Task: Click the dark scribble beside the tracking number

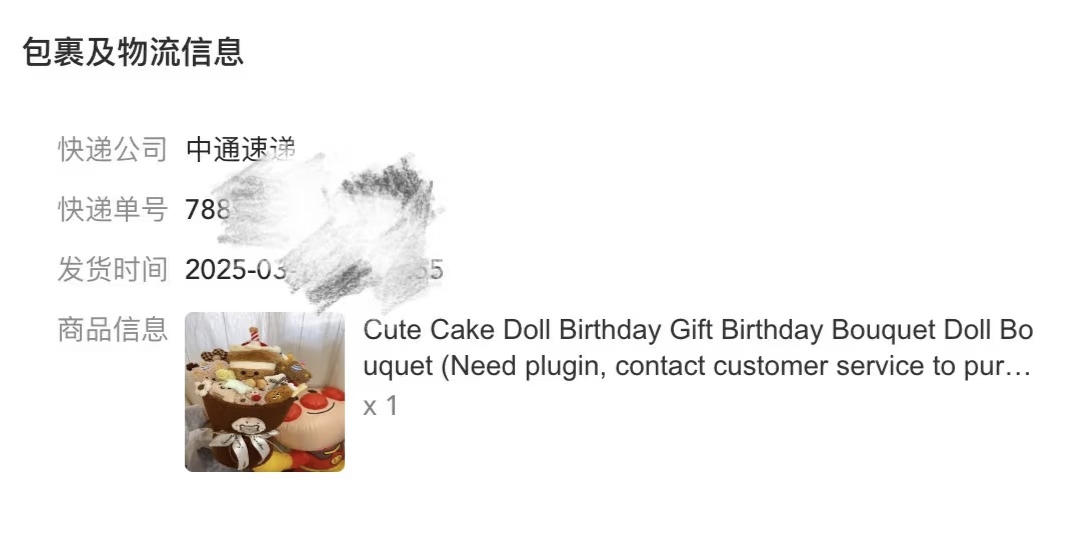Action: [x=390, y=185]
